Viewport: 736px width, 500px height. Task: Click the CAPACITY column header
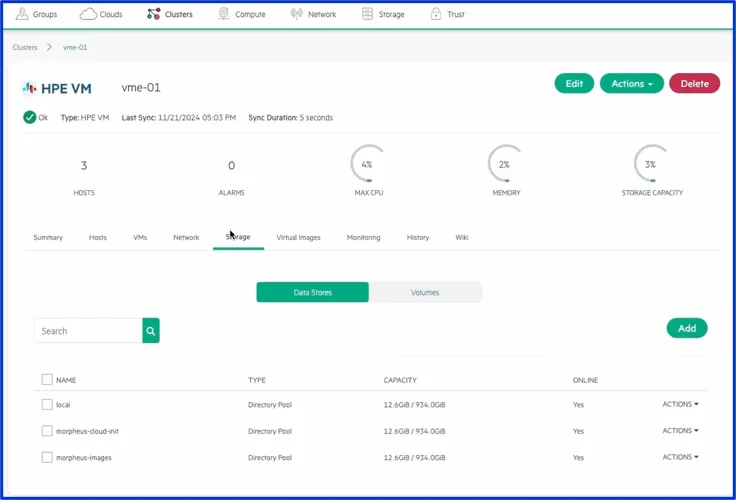click(x=400, y=380)
